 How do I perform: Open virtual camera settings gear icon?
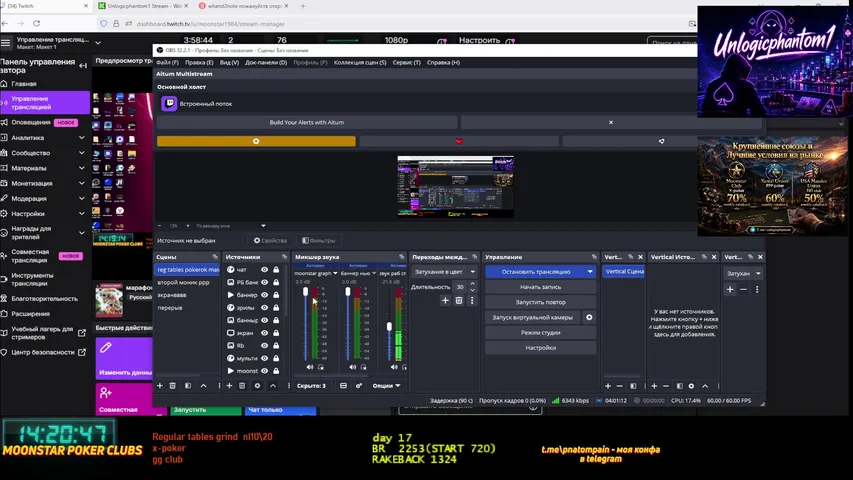[x=589, y=317]
